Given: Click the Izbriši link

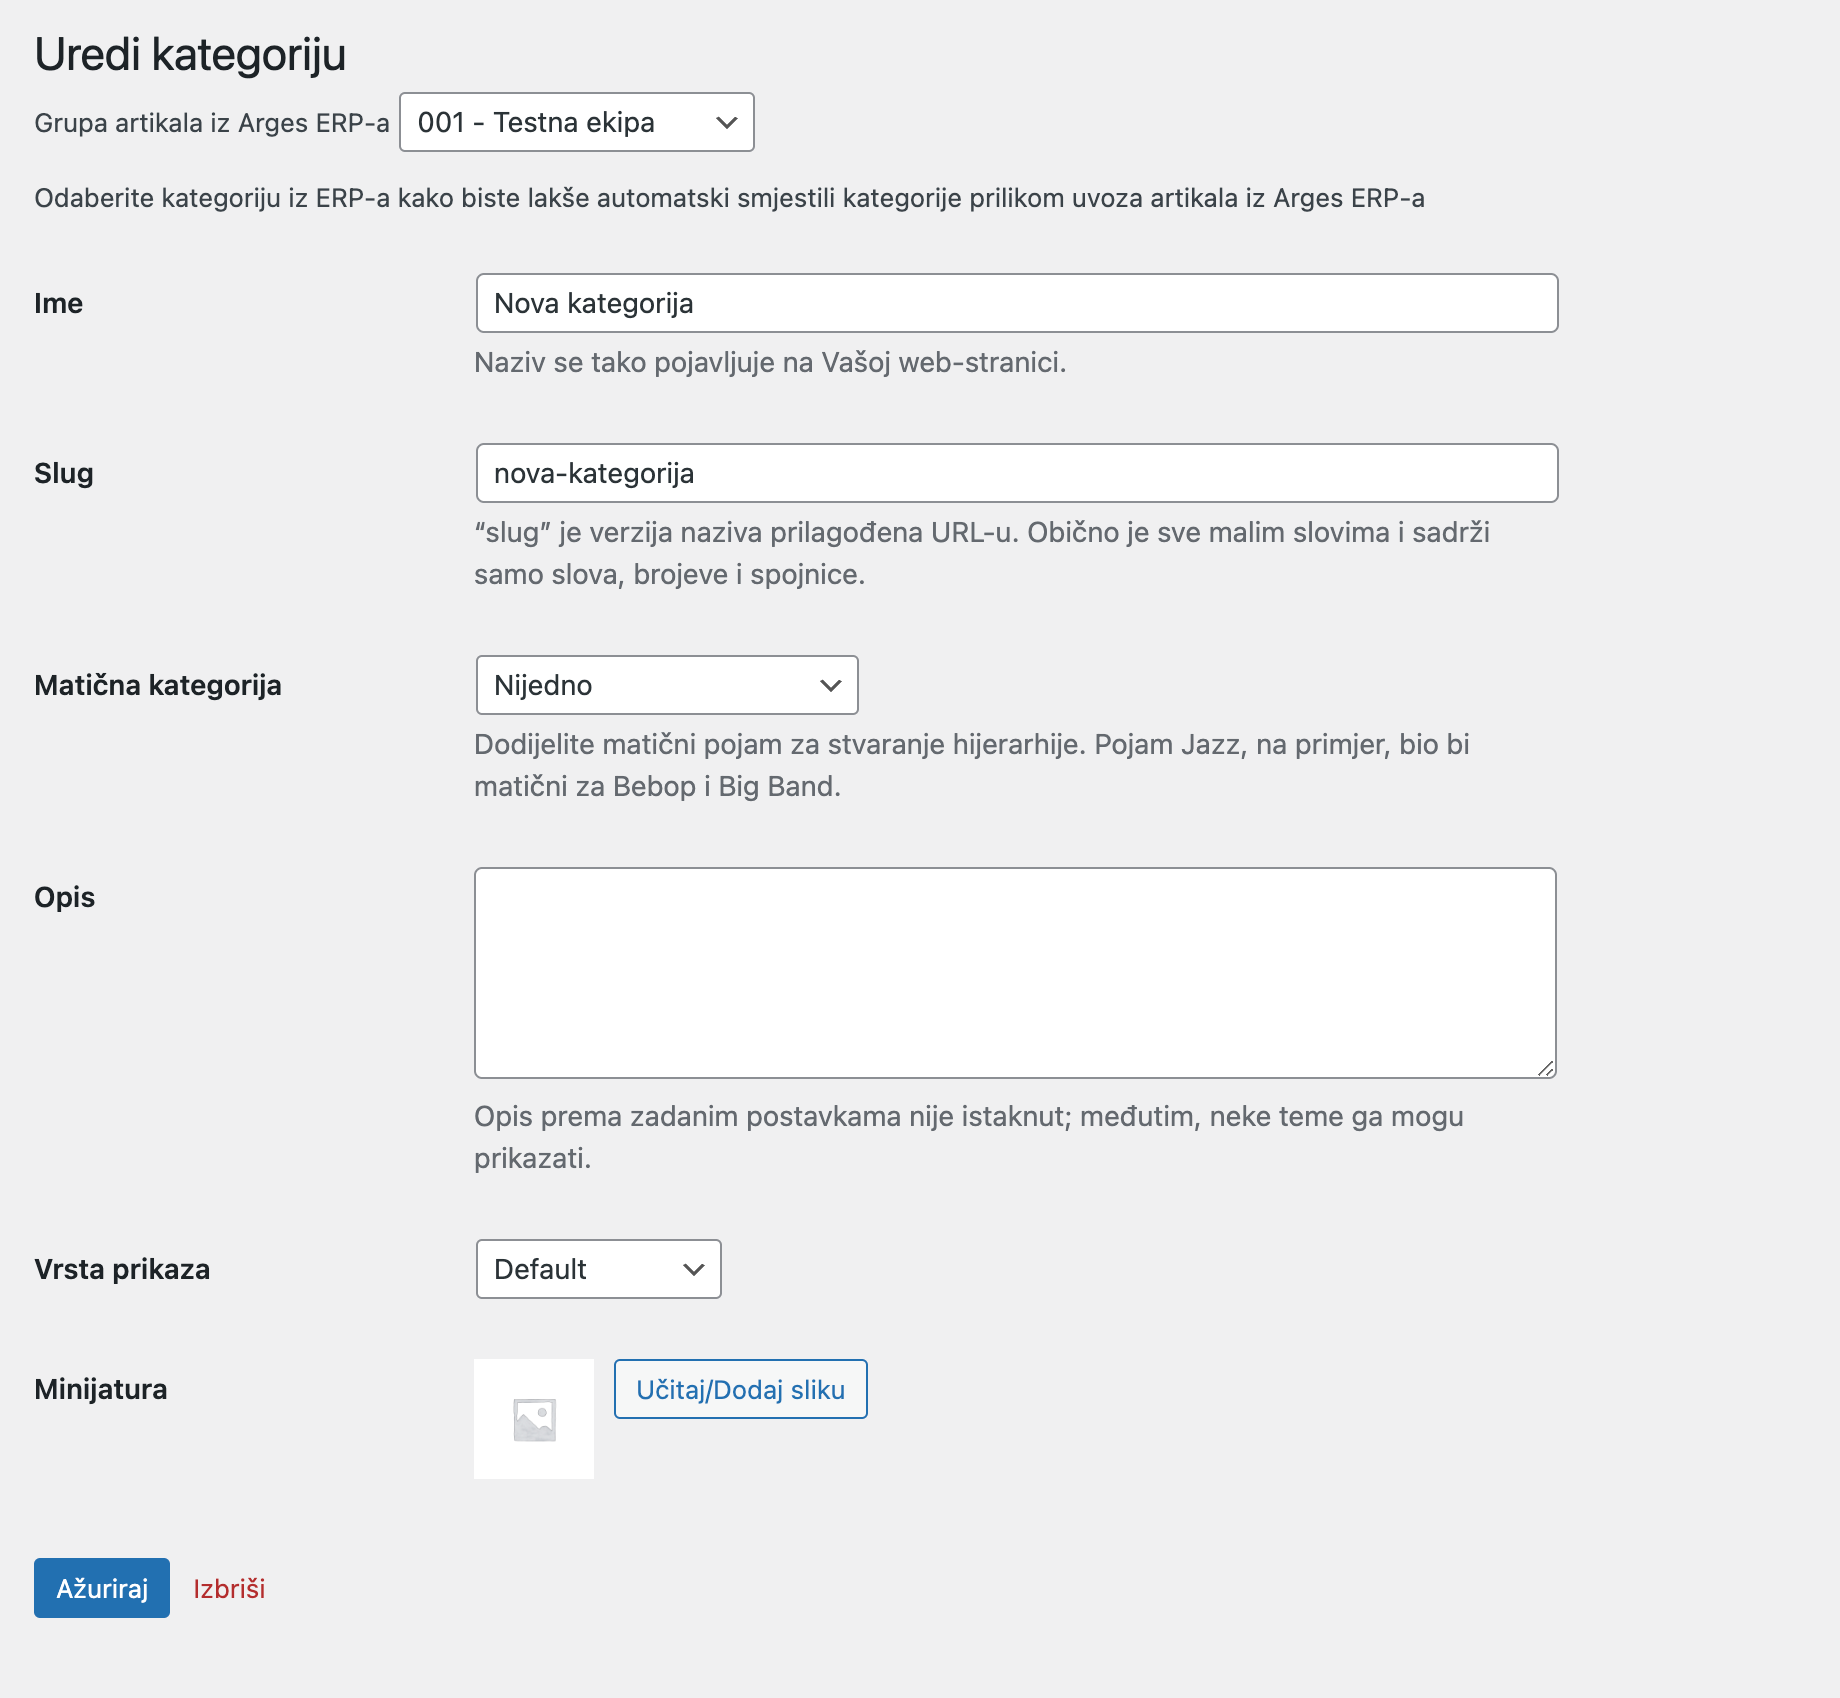Looking at the screenshot, I should click(229, 1588).
